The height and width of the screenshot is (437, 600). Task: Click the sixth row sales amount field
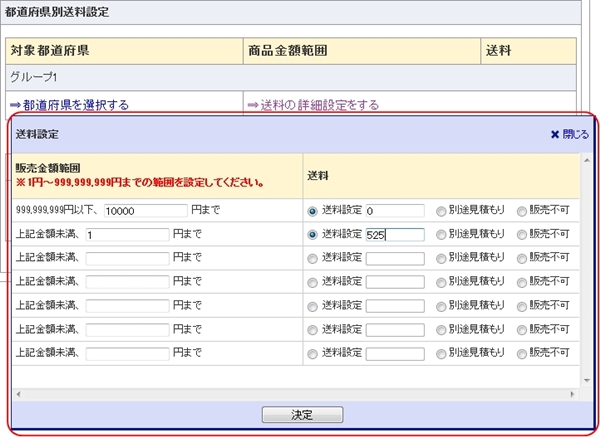point(127,329)
